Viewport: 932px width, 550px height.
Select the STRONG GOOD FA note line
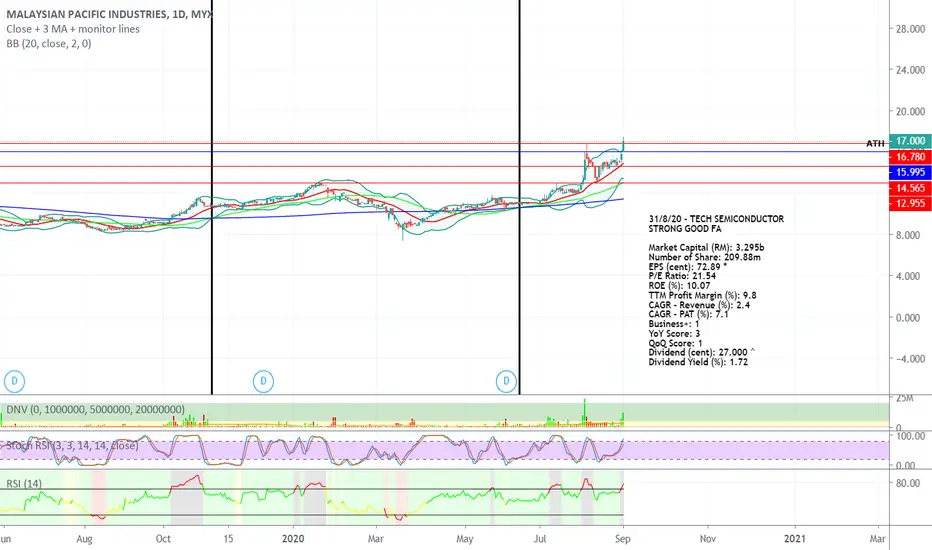click(685, 228)
